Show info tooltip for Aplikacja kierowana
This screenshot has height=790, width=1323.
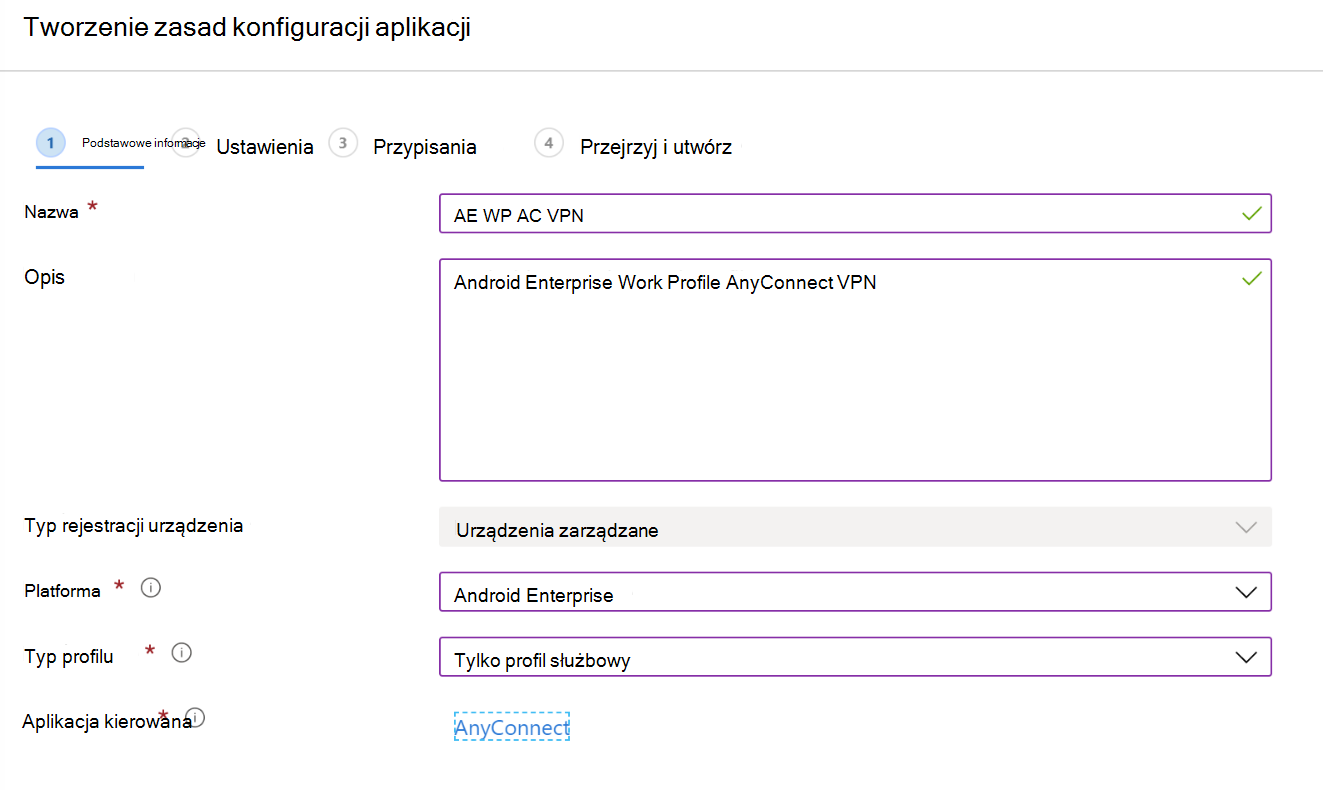point(196,717)
